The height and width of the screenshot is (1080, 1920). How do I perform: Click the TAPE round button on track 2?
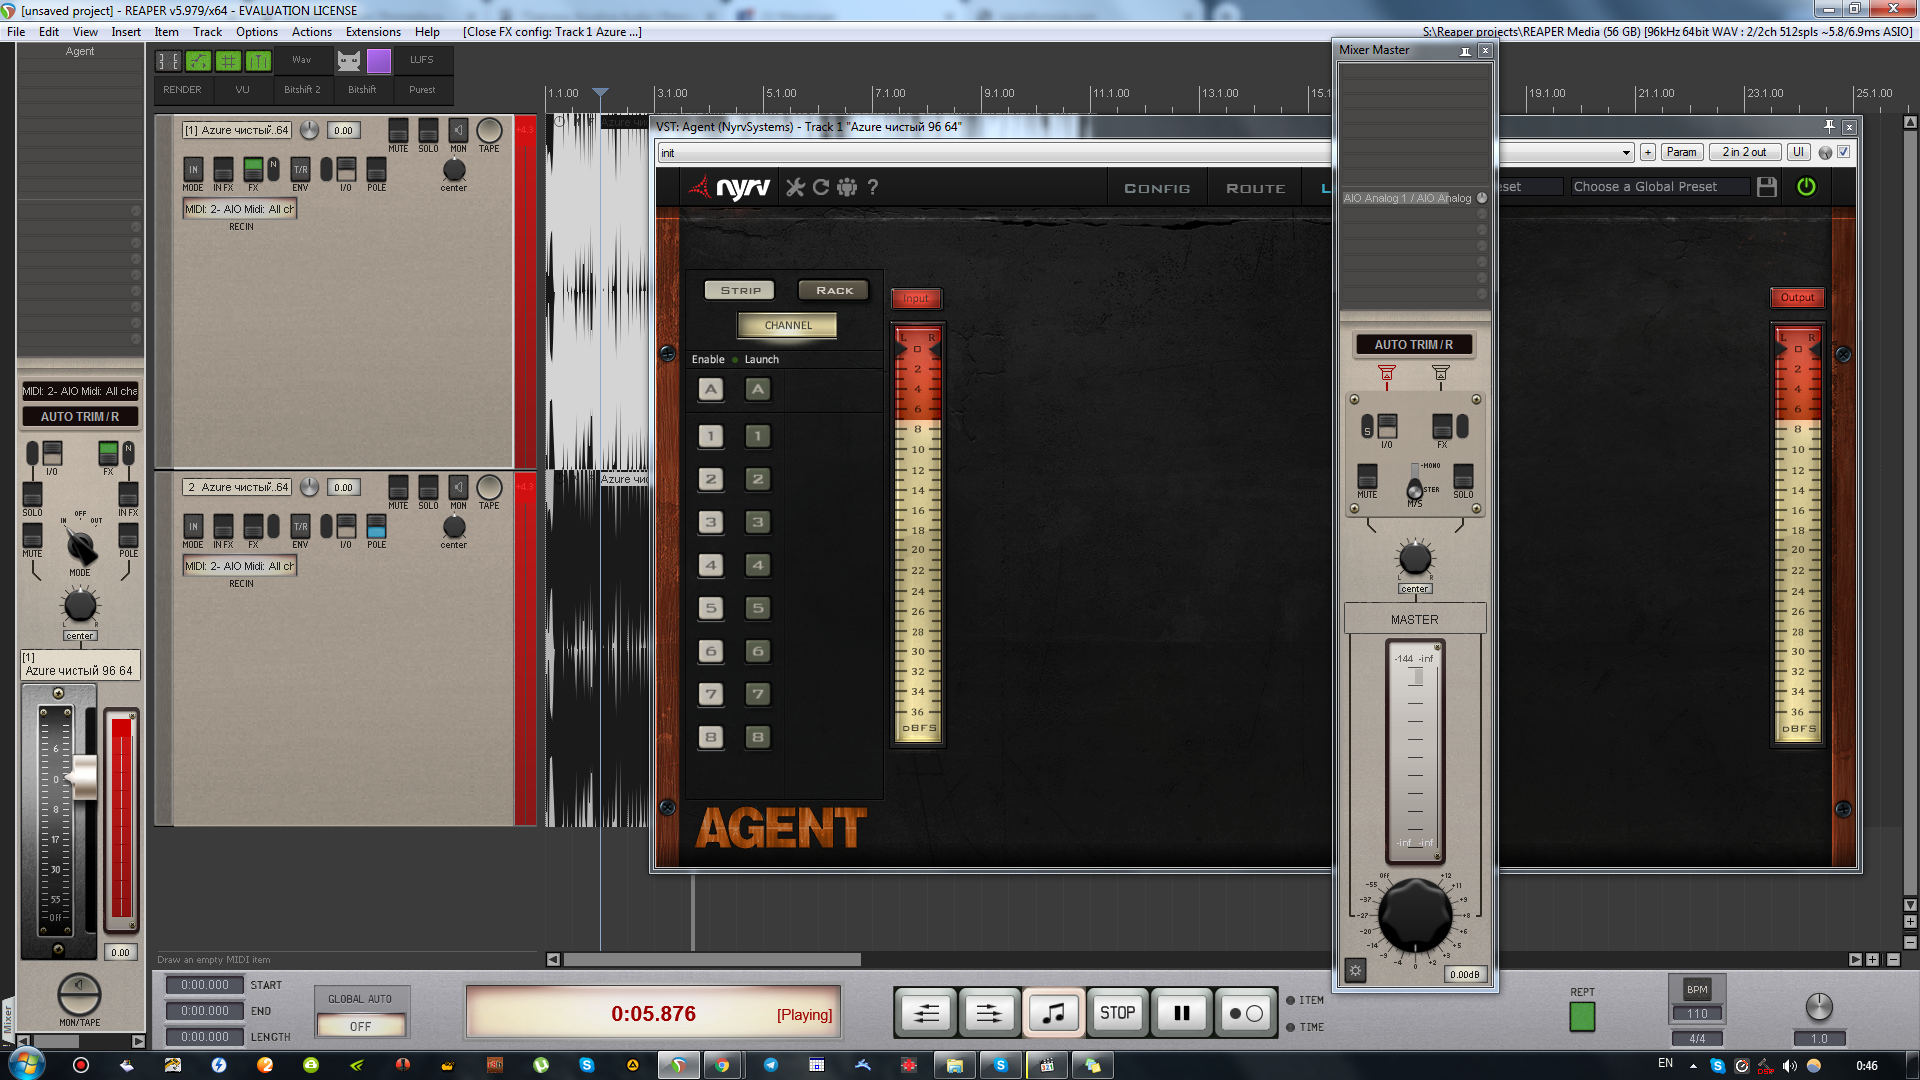tap(489, 487)
